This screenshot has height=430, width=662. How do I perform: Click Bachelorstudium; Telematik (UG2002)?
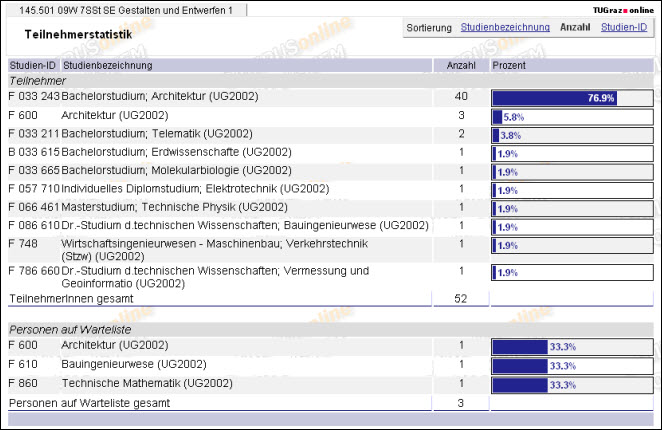click(x=157, y=134)
